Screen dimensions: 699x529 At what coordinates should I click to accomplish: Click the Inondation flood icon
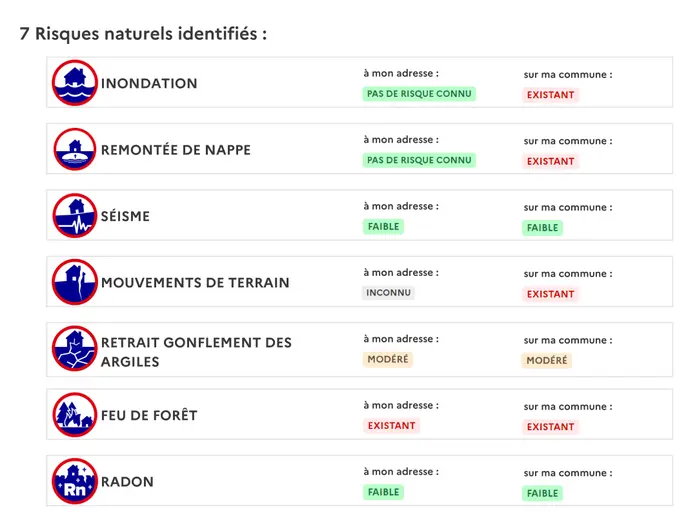coord(74,82)
